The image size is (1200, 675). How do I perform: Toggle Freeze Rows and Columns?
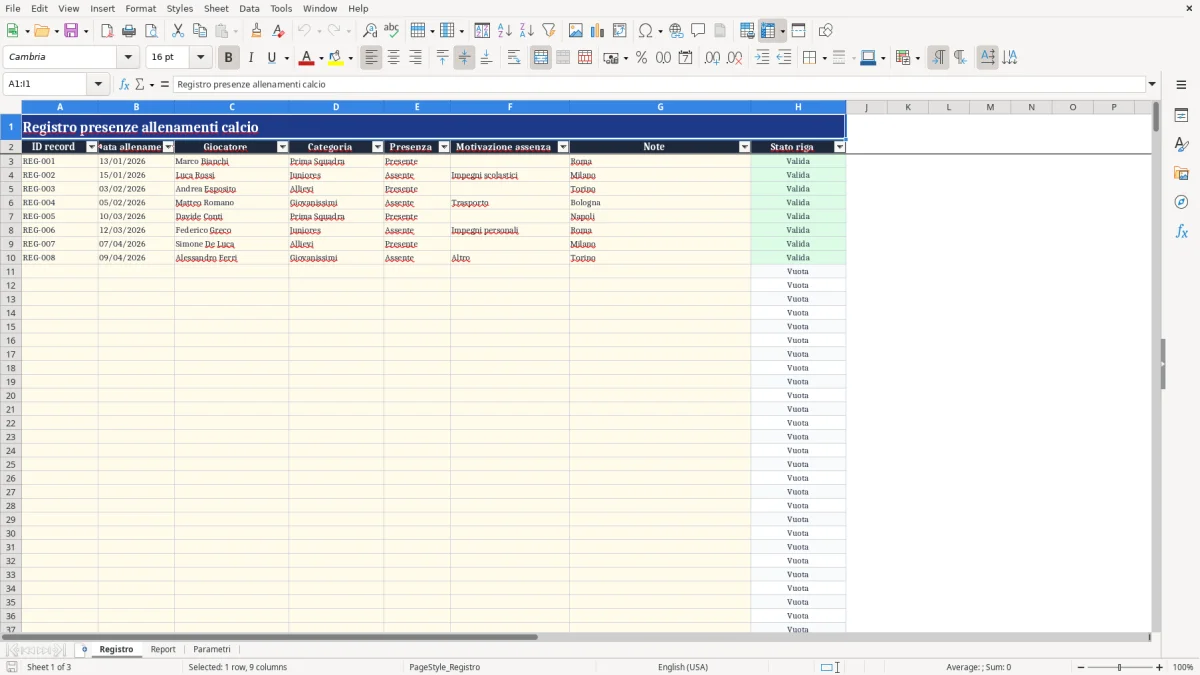767,31
